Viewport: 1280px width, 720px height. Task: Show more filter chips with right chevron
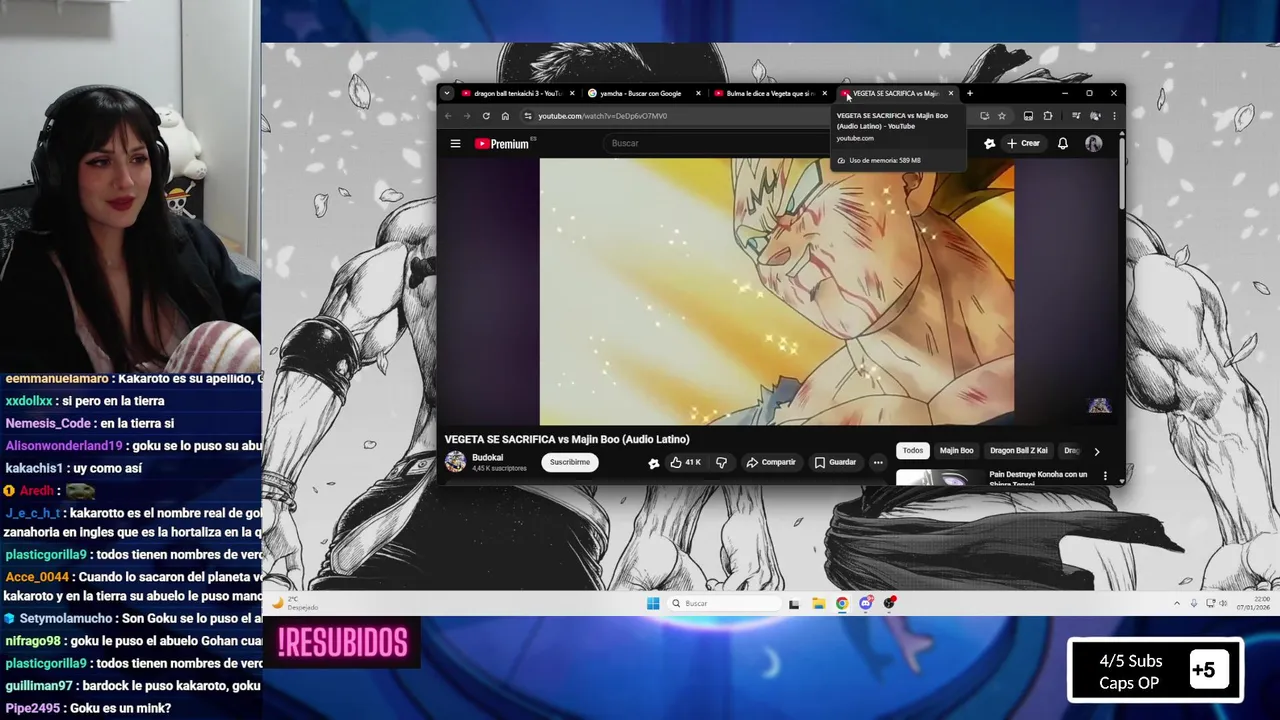[x=1096, y=451]
